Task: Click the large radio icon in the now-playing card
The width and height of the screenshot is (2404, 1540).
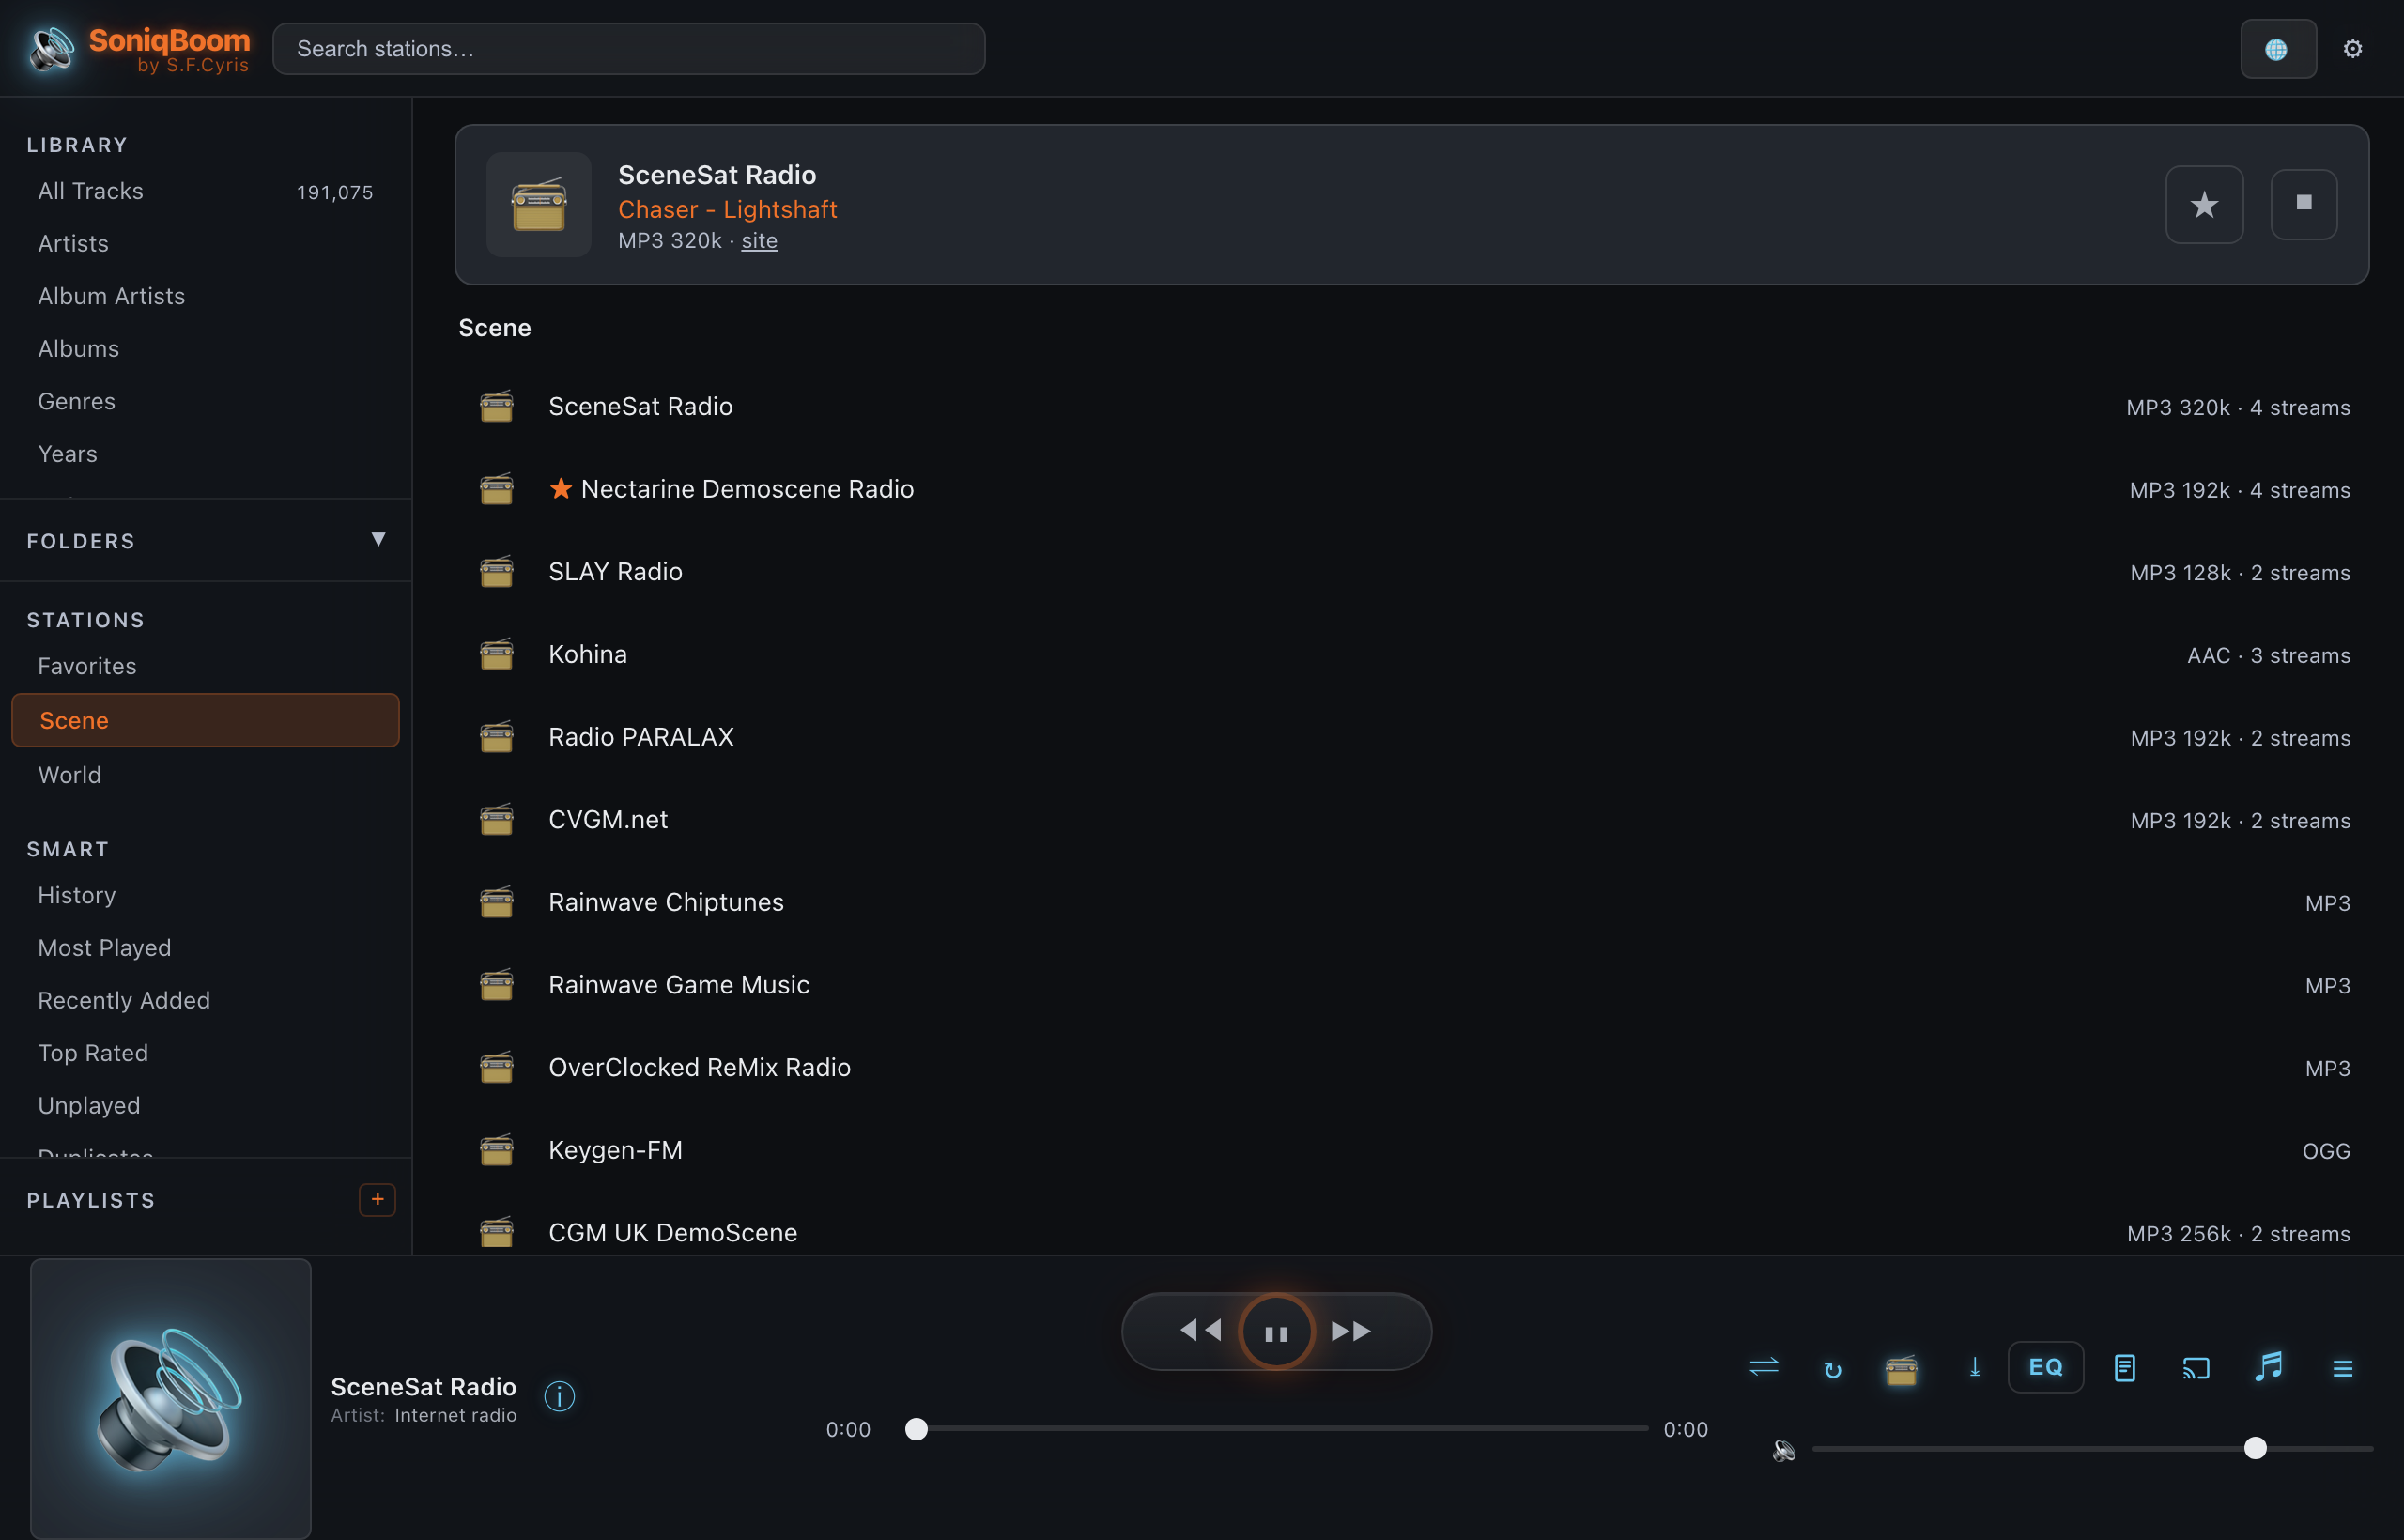Action: pos(539,204)
